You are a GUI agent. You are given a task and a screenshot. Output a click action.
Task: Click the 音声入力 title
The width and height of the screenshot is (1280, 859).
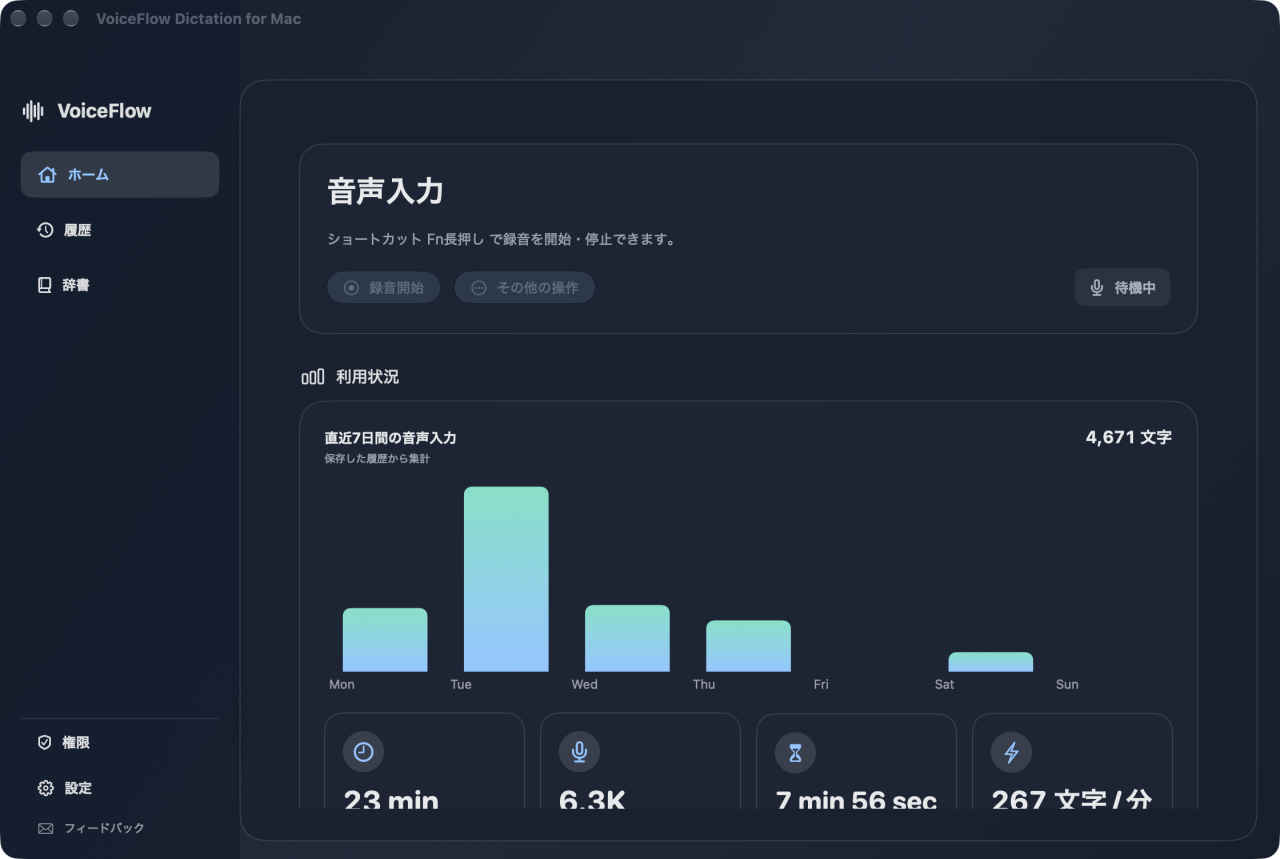coord(386,192)
